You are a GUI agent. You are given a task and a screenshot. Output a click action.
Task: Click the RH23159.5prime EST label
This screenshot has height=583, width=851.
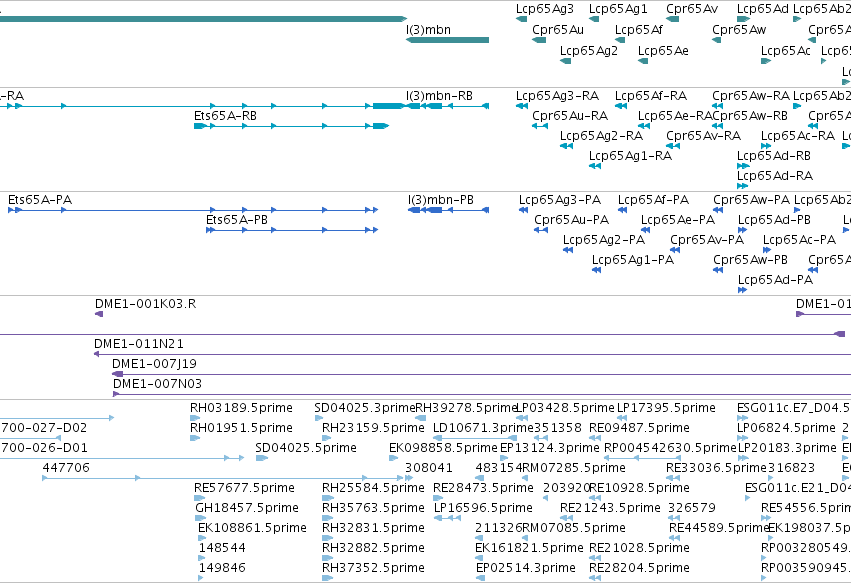(x=373, y=428)
